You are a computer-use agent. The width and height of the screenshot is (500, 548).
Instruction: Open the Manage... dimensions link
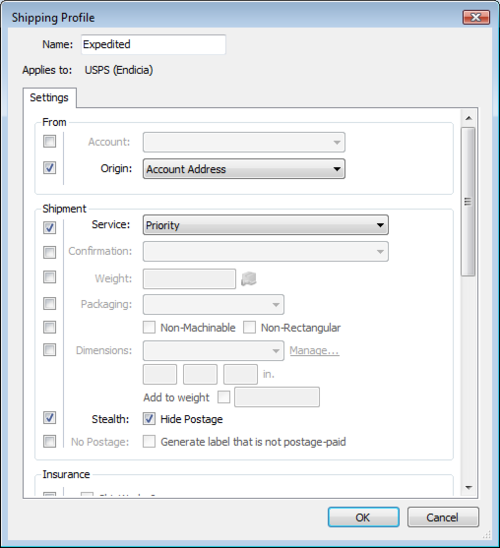pos(314,350)
